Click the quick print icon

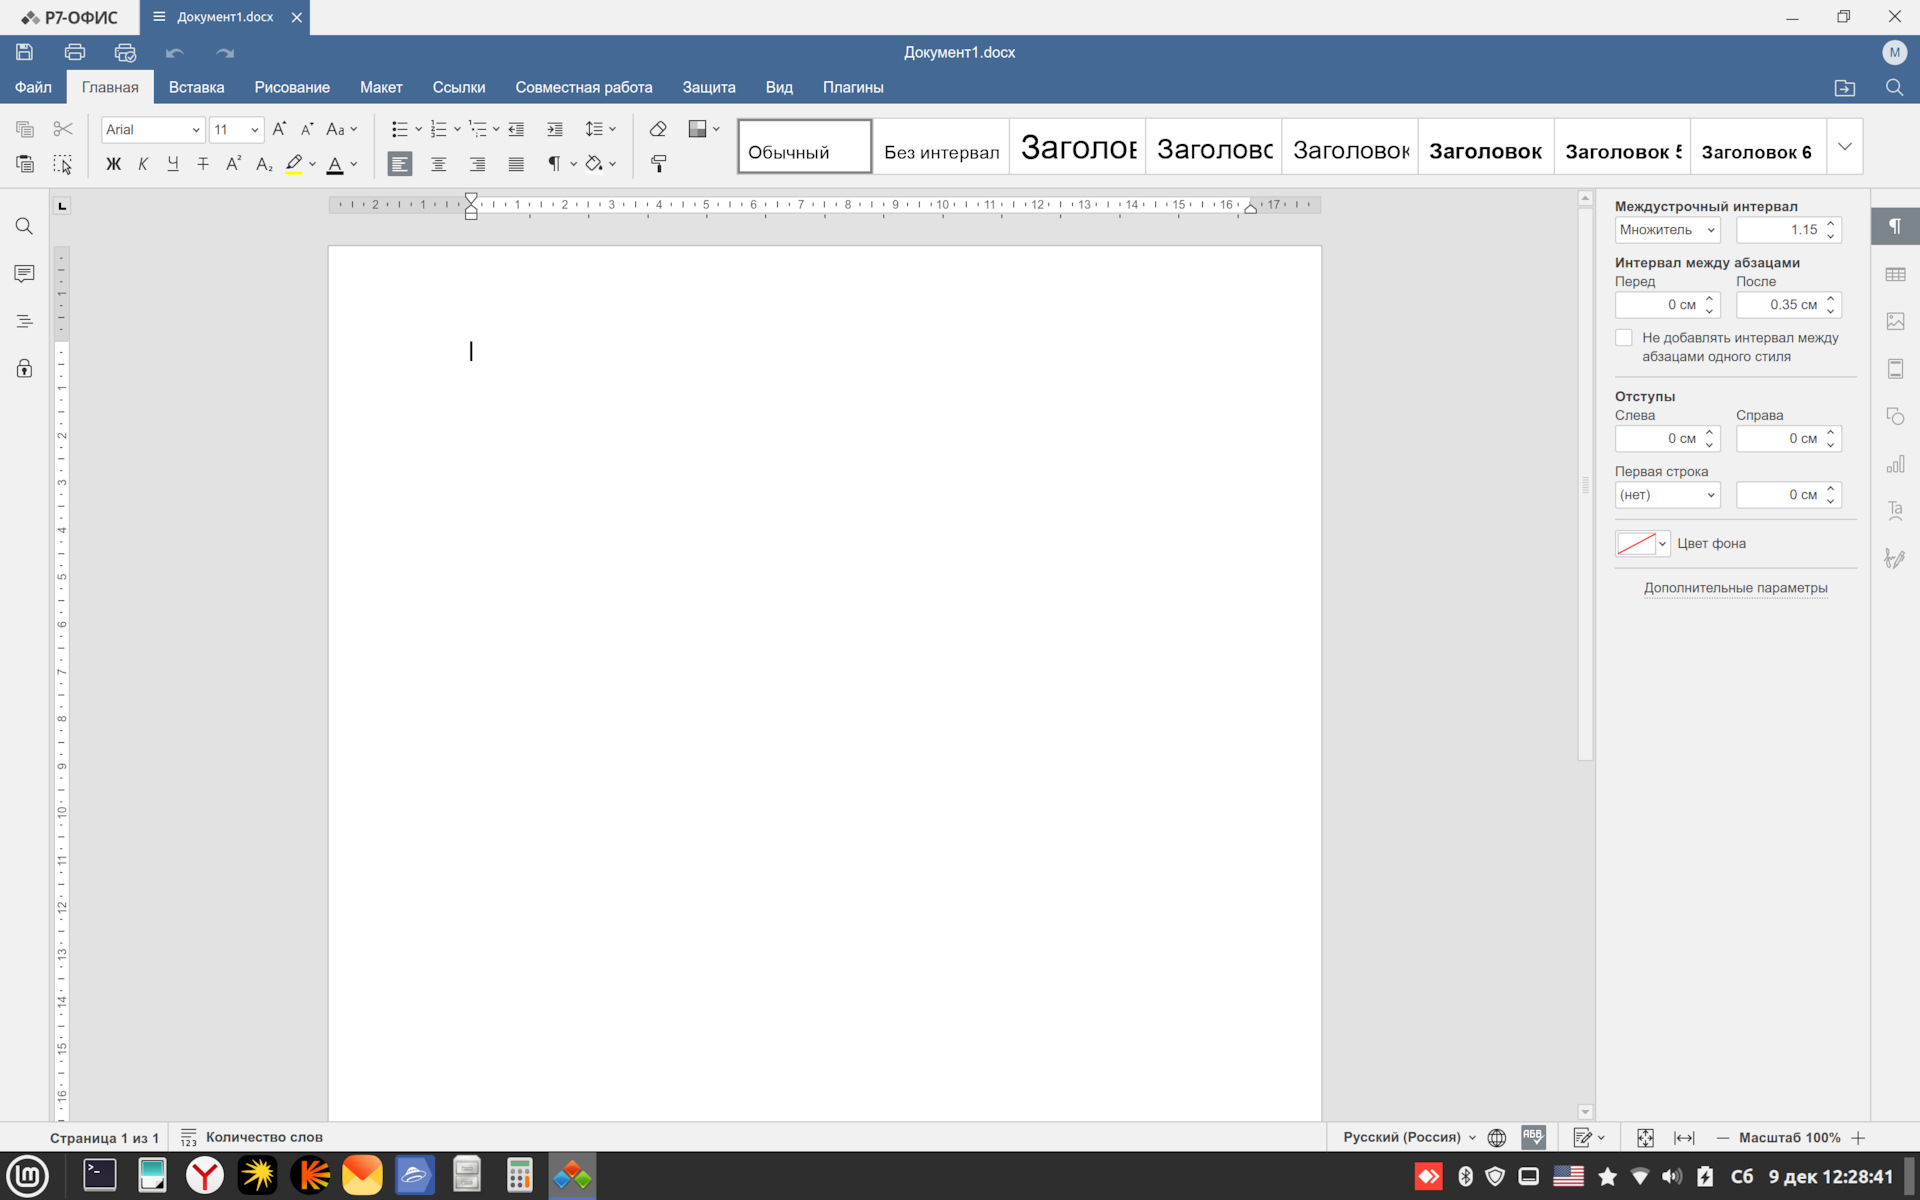pyautogui.click(x=125, y=52)
